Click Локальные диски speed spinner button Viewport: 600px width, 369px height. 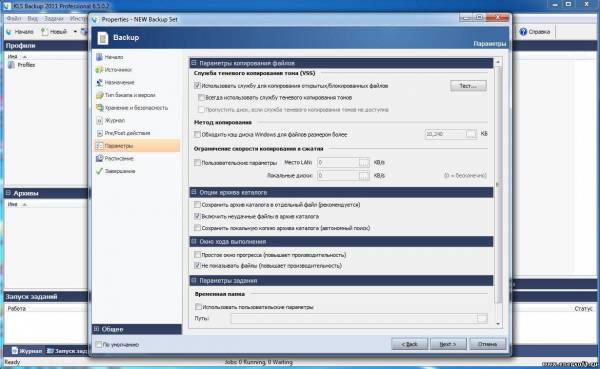click(x=364, y=176)
